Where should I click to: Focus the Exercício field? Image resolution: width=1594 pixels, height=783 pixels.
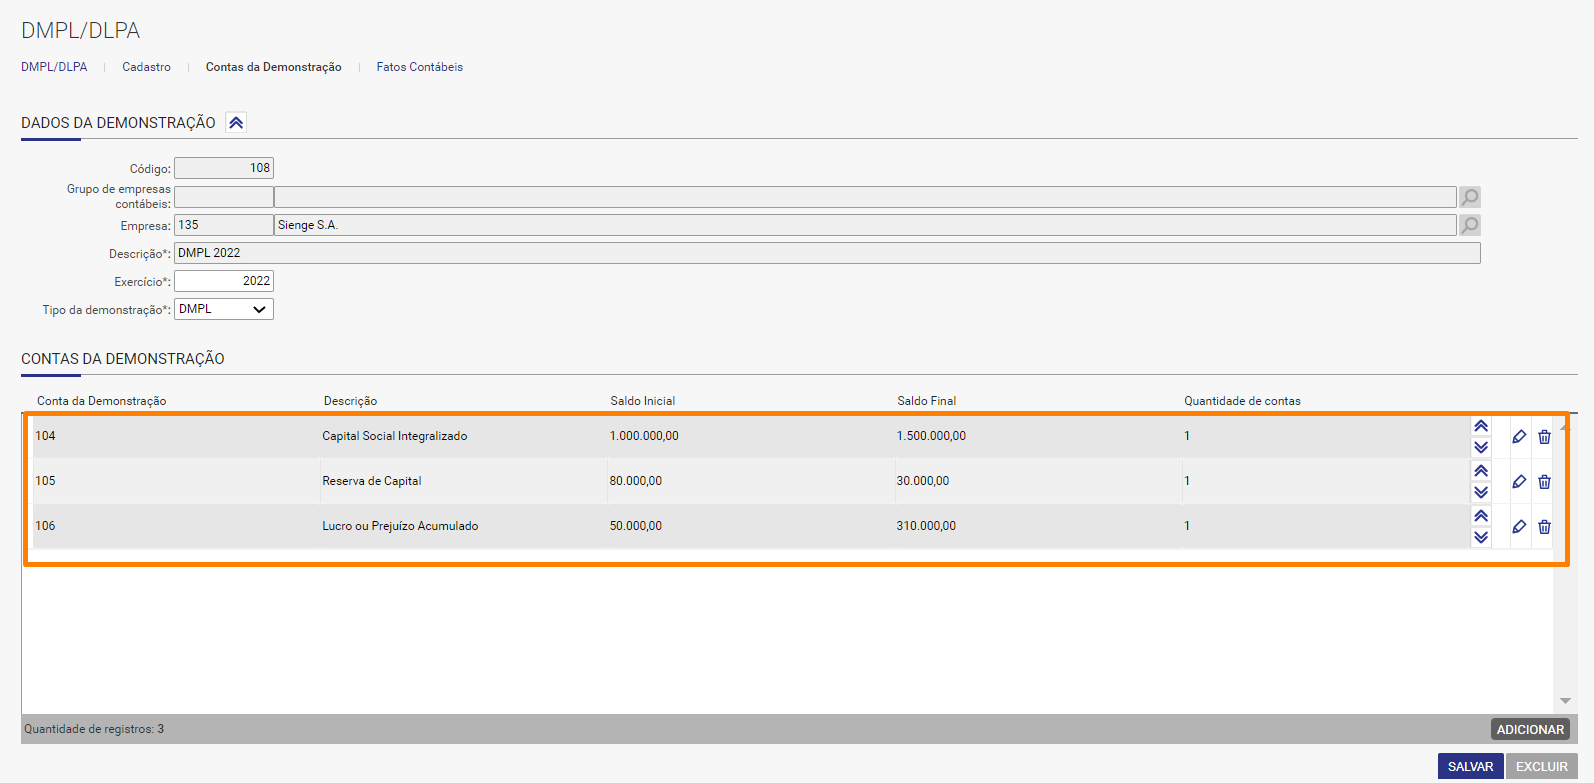coord(224,281)
